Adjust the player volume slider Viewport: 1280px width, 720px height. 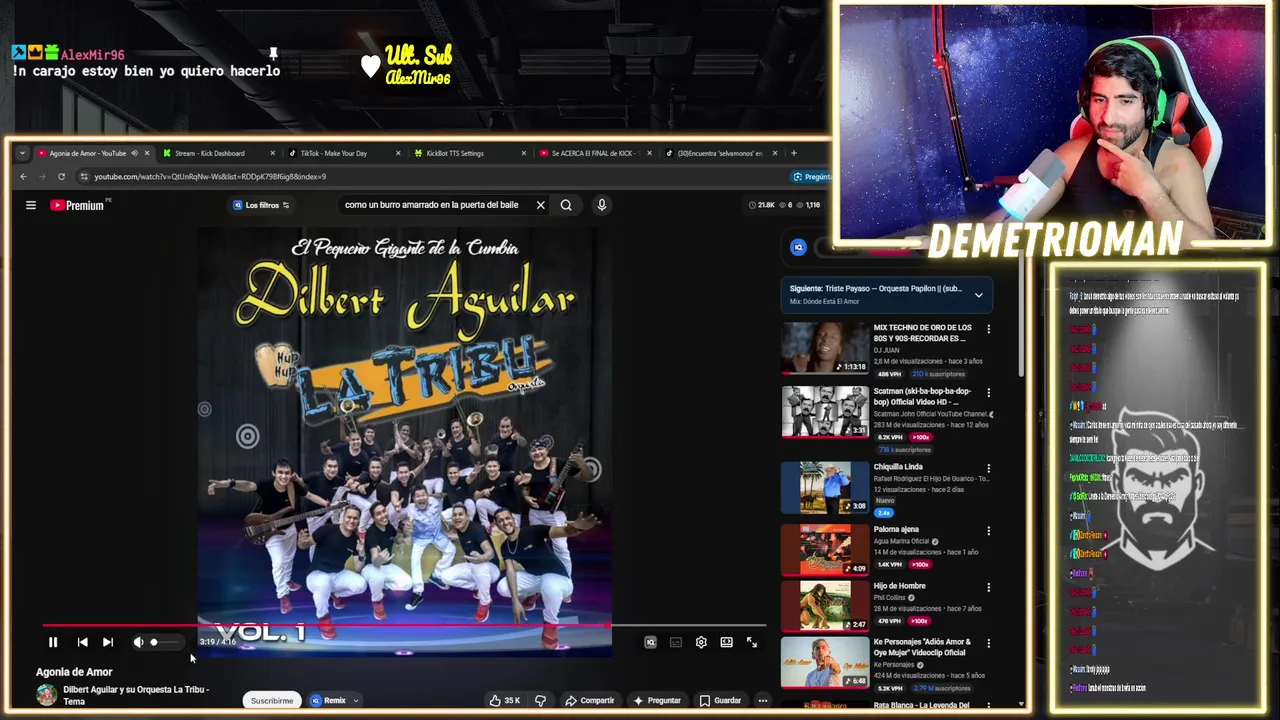(165, 642)
